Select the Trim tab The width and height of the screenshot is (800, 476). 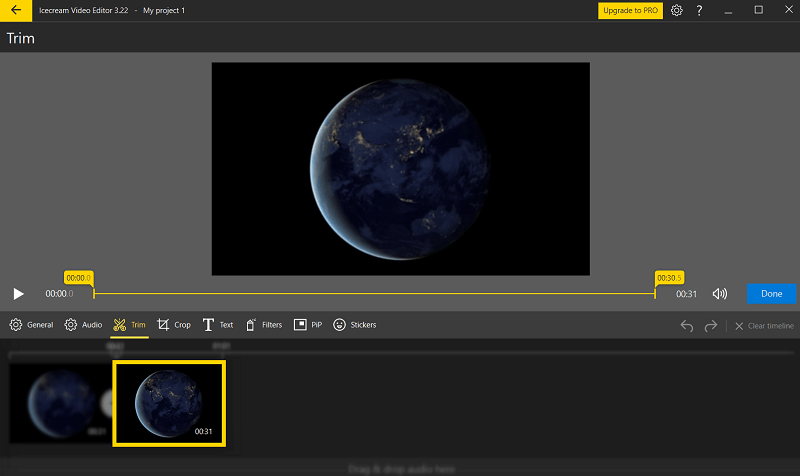coord(129,325)
